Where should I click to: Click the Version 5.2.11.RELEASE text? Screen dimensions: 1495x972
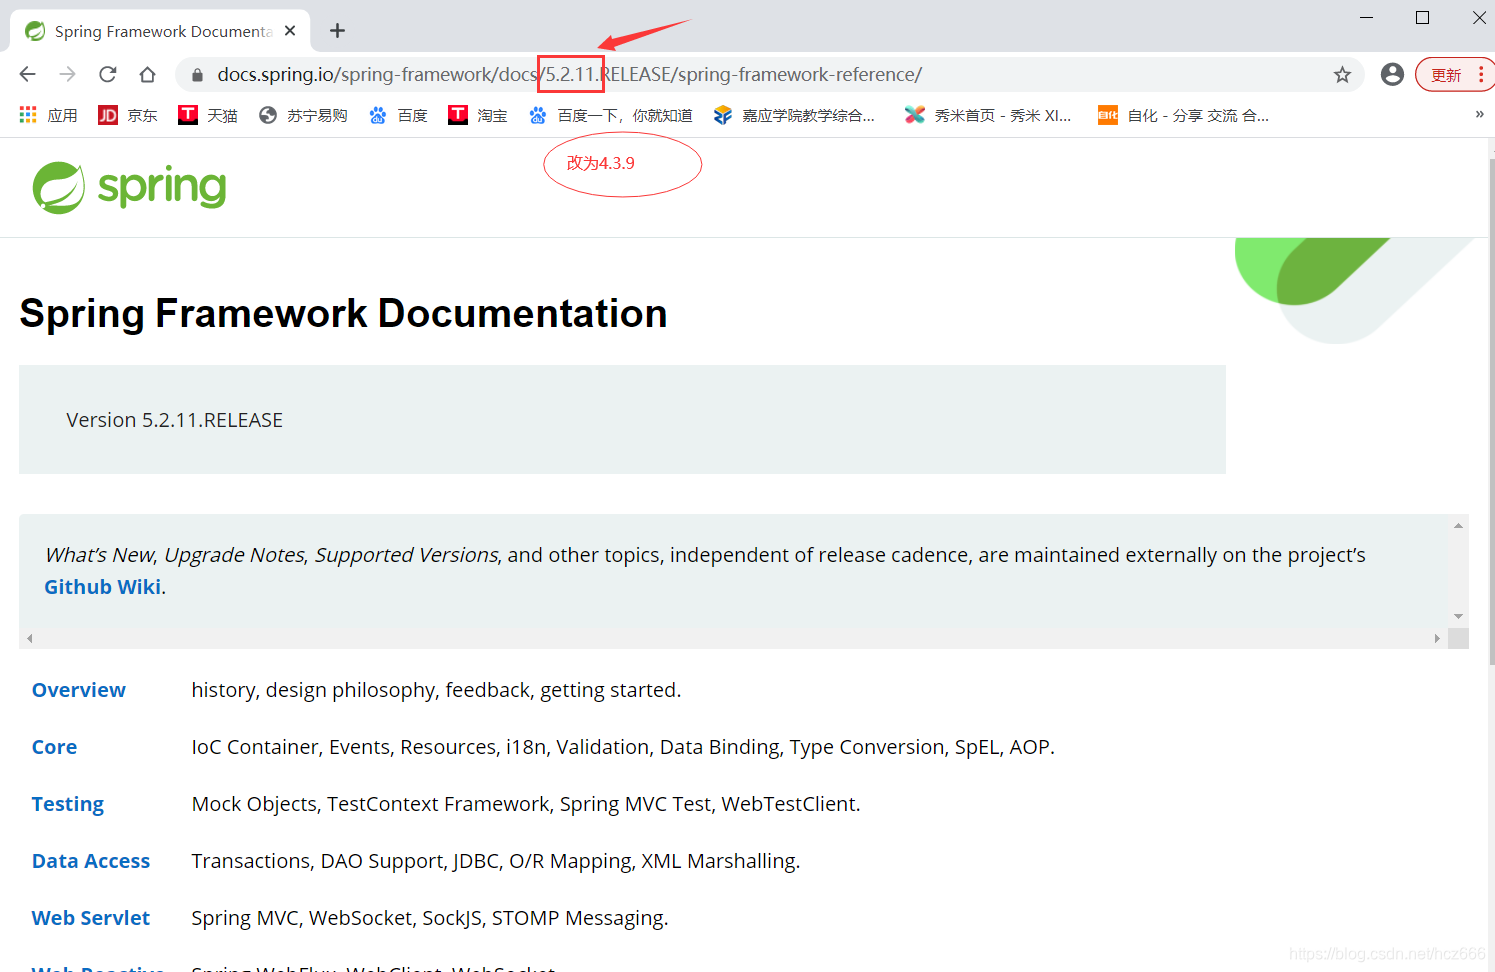[174, 420]
